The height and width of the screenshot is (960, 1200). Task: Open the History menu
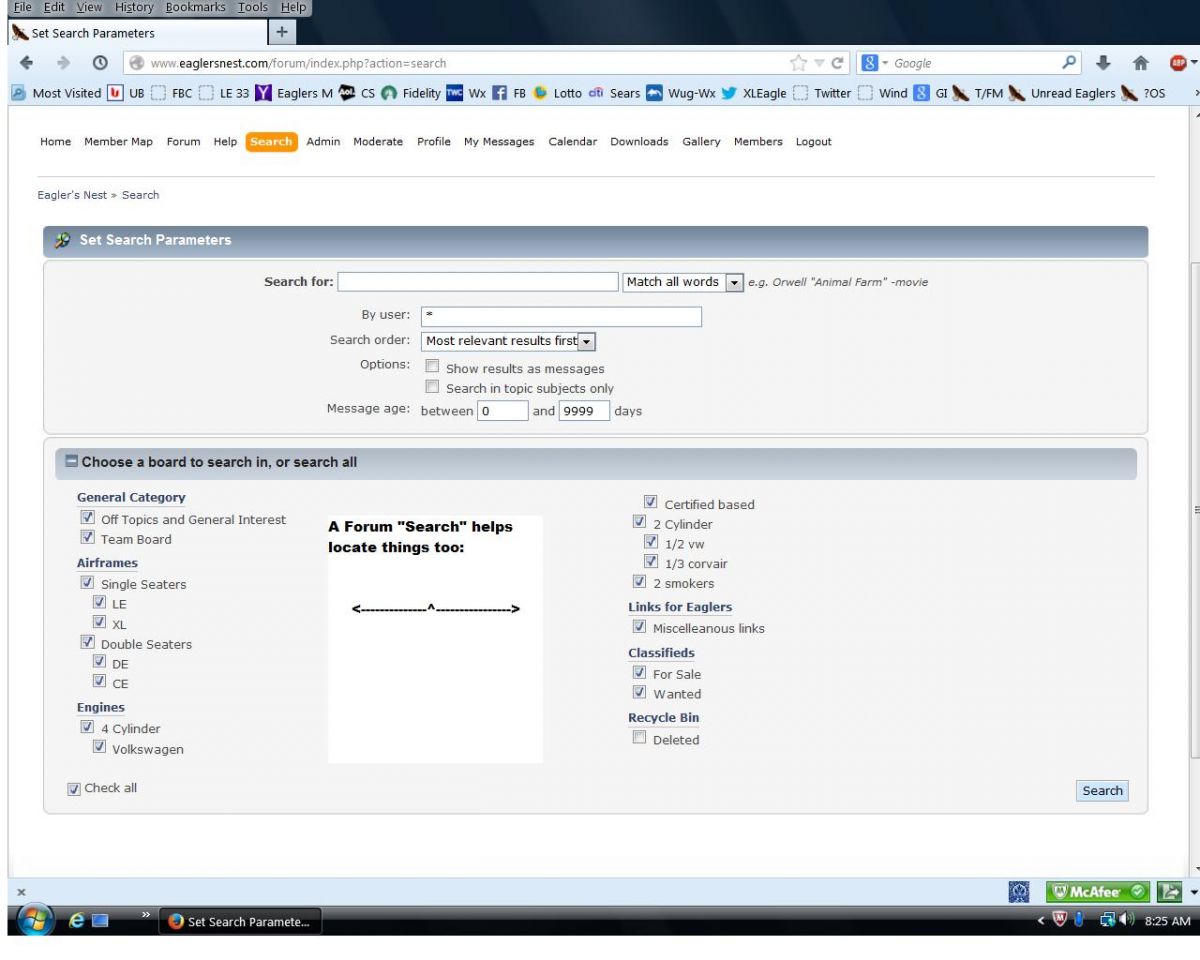[133, 7]
